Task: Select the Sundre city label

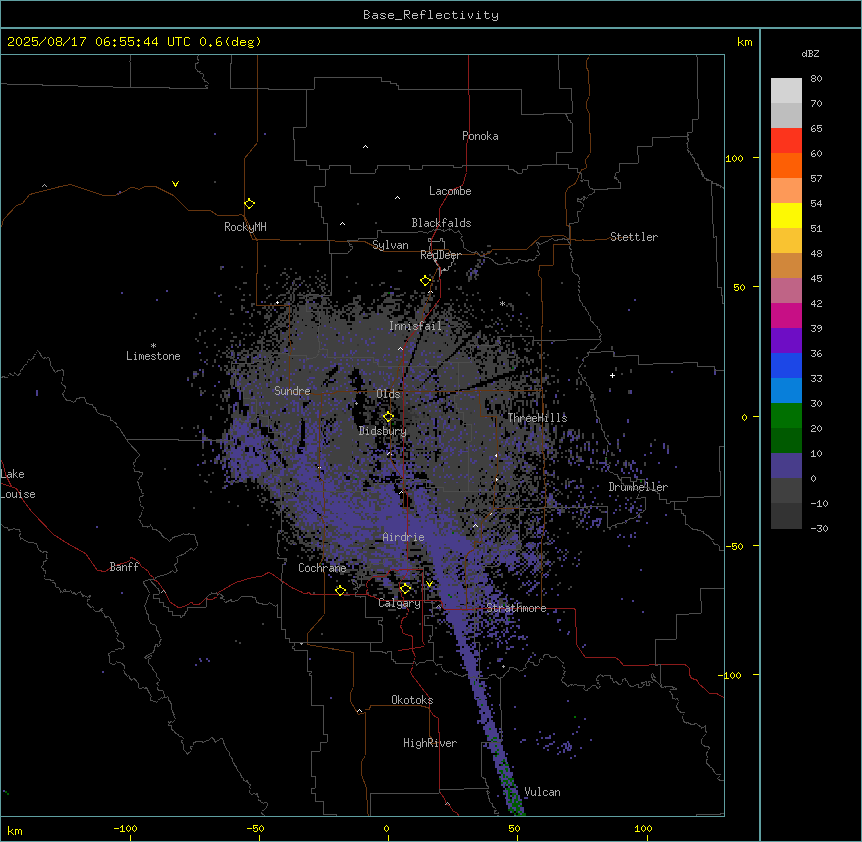Action: [x=292, y=391]
